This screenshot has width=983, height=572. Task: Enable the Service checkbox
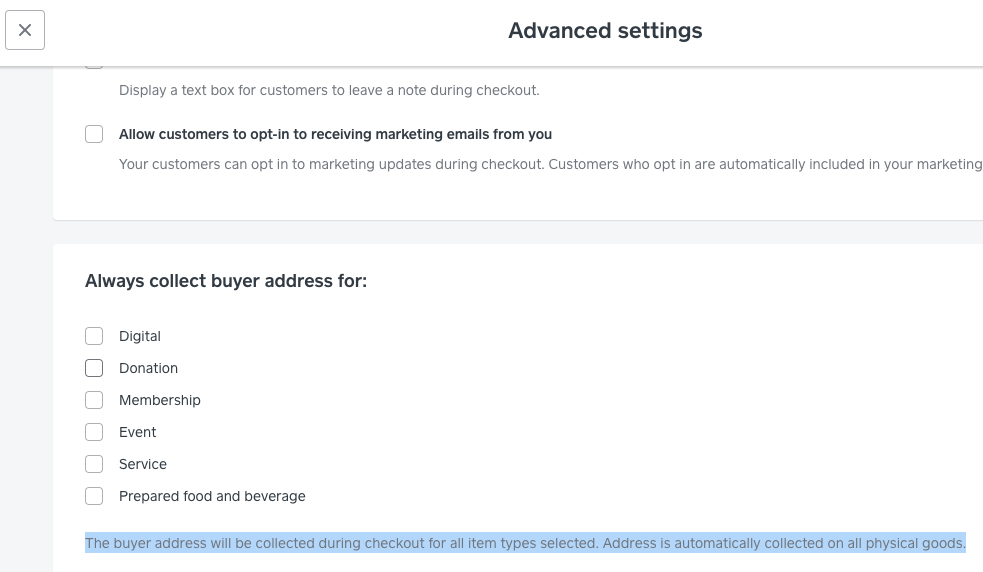[94, 464]
